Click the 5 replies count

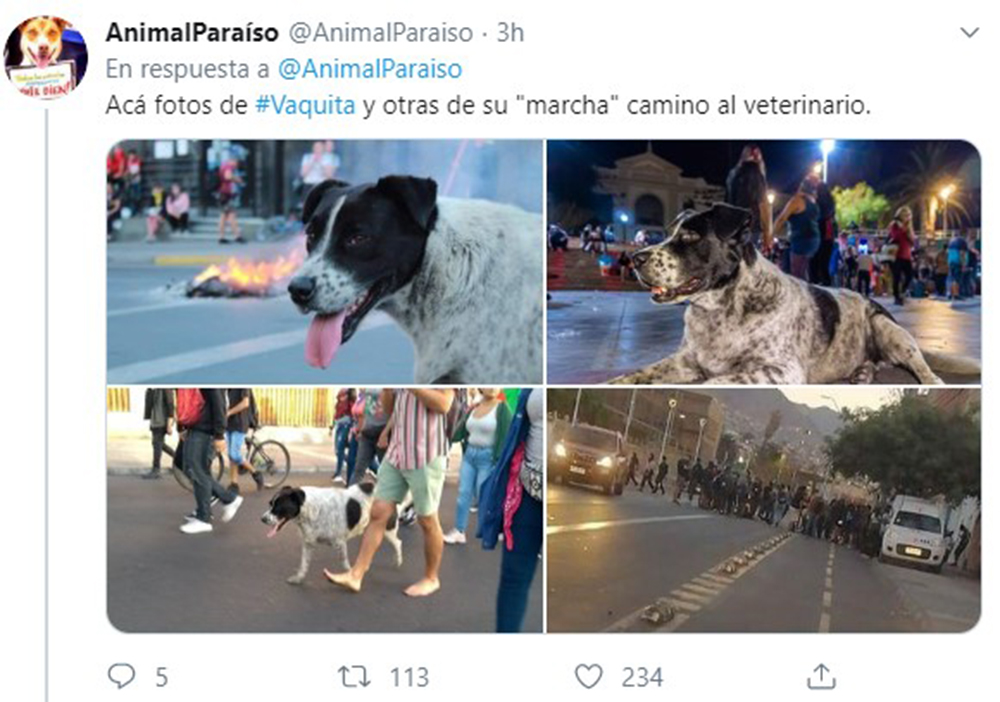(161, 677)
